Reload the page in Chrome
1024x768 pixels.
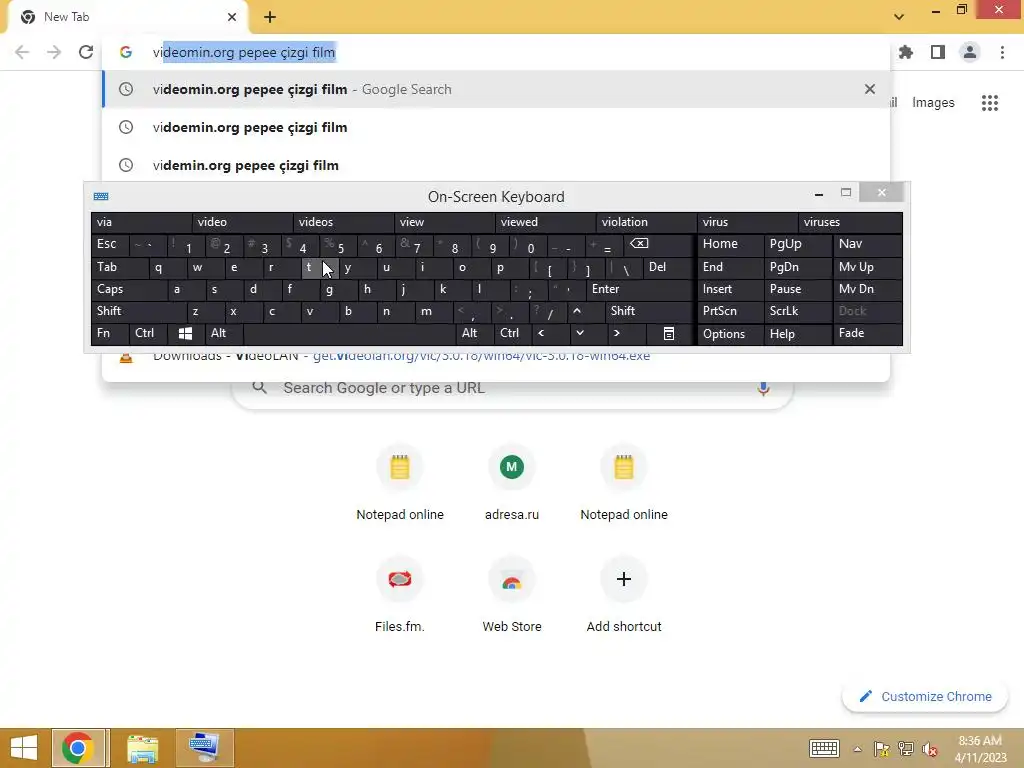[86, 52]
